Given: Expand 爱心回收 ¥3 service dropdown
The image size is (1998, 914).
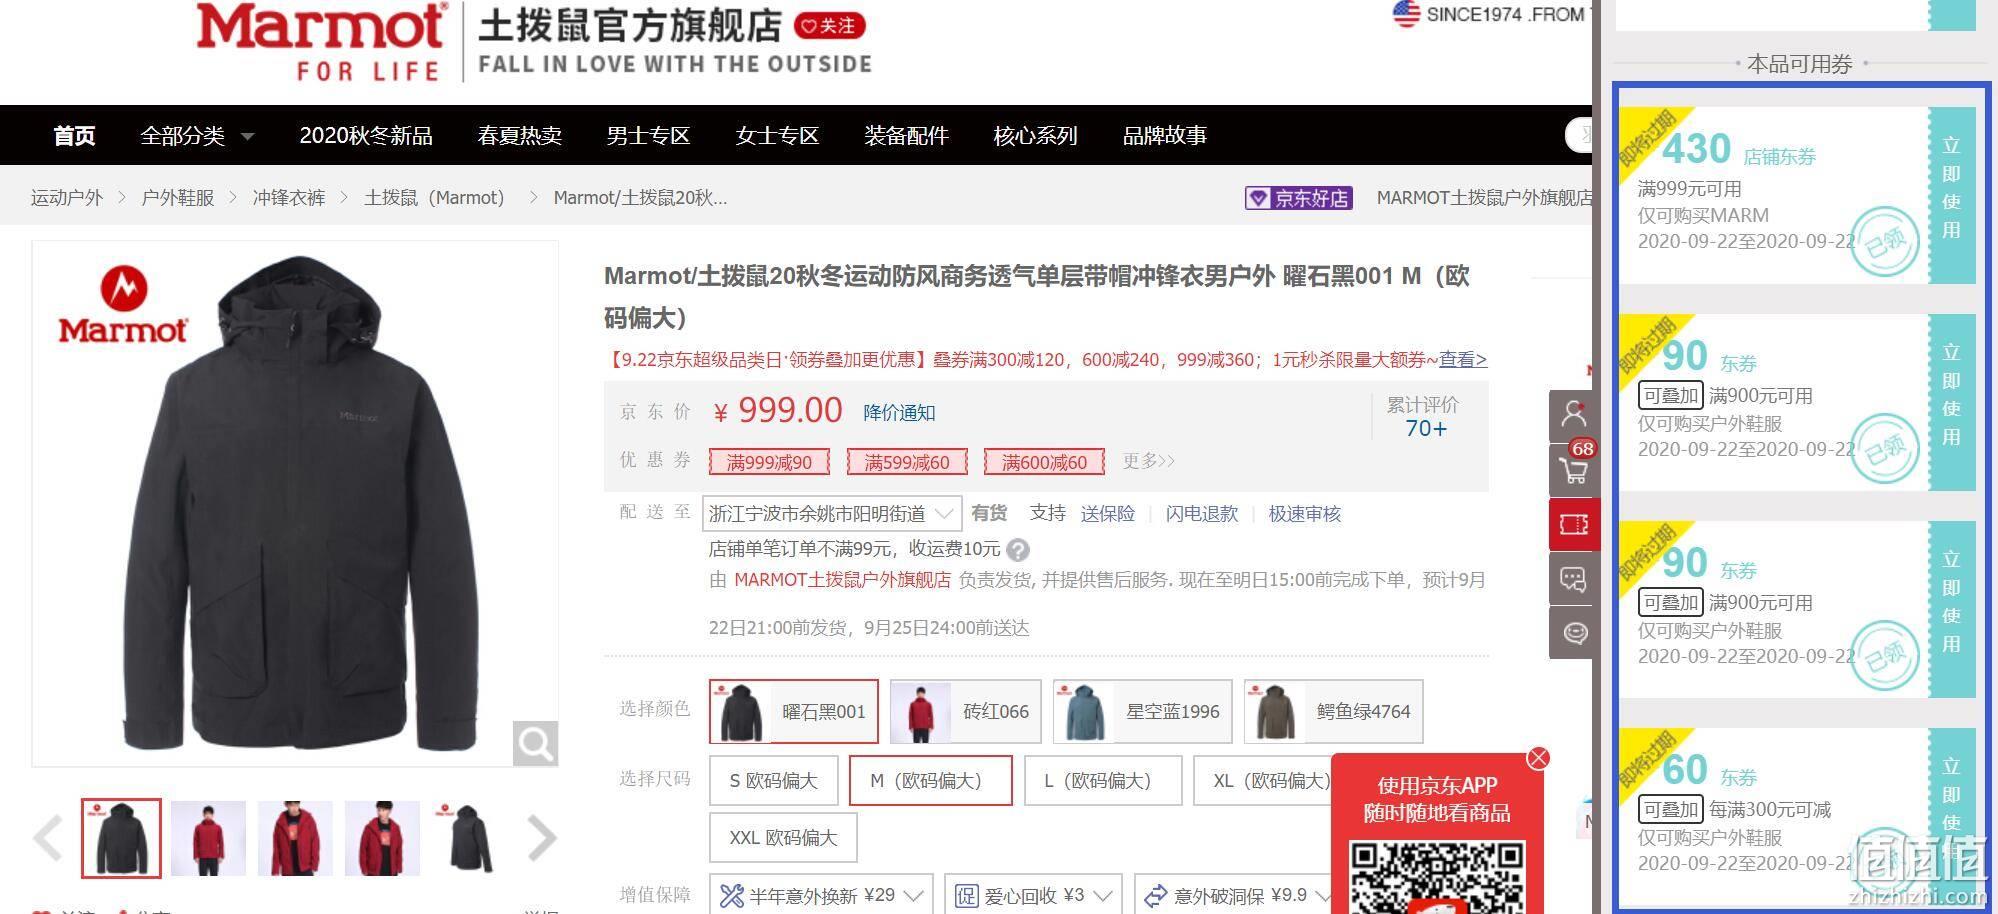Looking at the screenshot, I should [x=1034, y=895].
